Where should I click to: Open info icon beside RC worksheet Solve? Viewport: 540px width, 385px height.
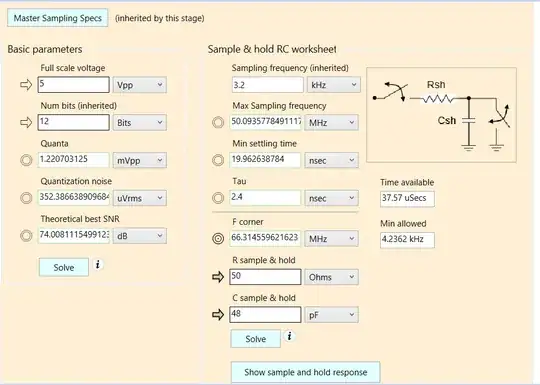click(x=290, y=336)
